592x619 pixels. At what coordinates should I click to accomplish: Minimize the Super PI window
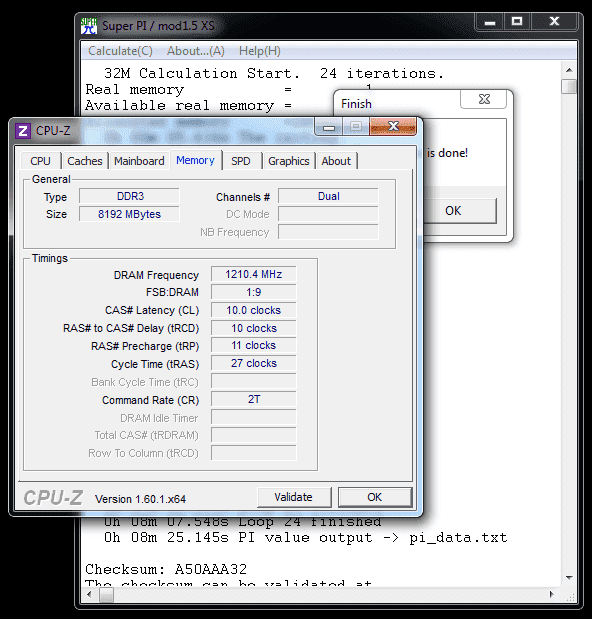tap(490, 22)
